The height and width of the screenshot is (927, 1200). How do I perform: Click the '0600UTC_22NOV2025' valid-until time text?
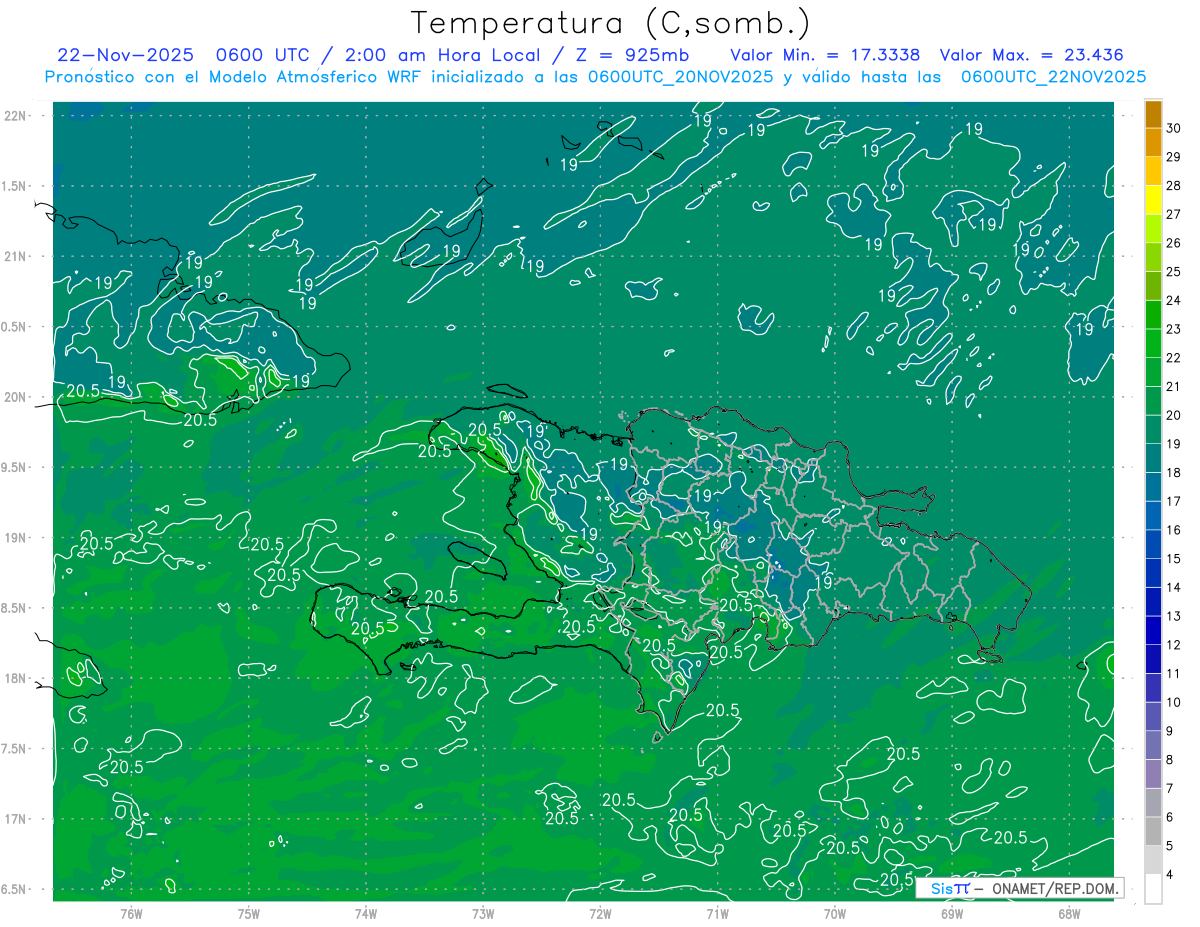(x=1053, y=77)
